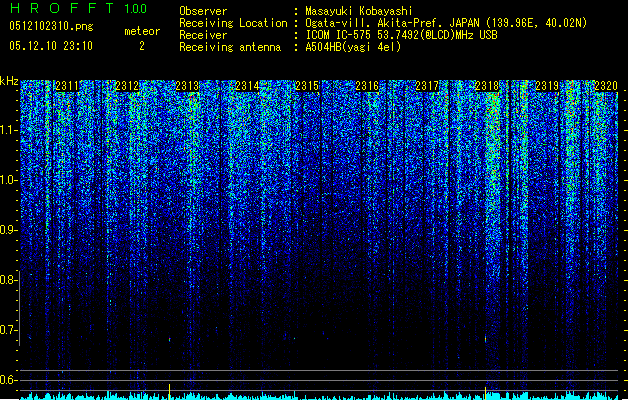Image resolution: width=629 pixels, height=400 pixels.
Task: Click the meteor count value 2
Action: coord(142,46)
